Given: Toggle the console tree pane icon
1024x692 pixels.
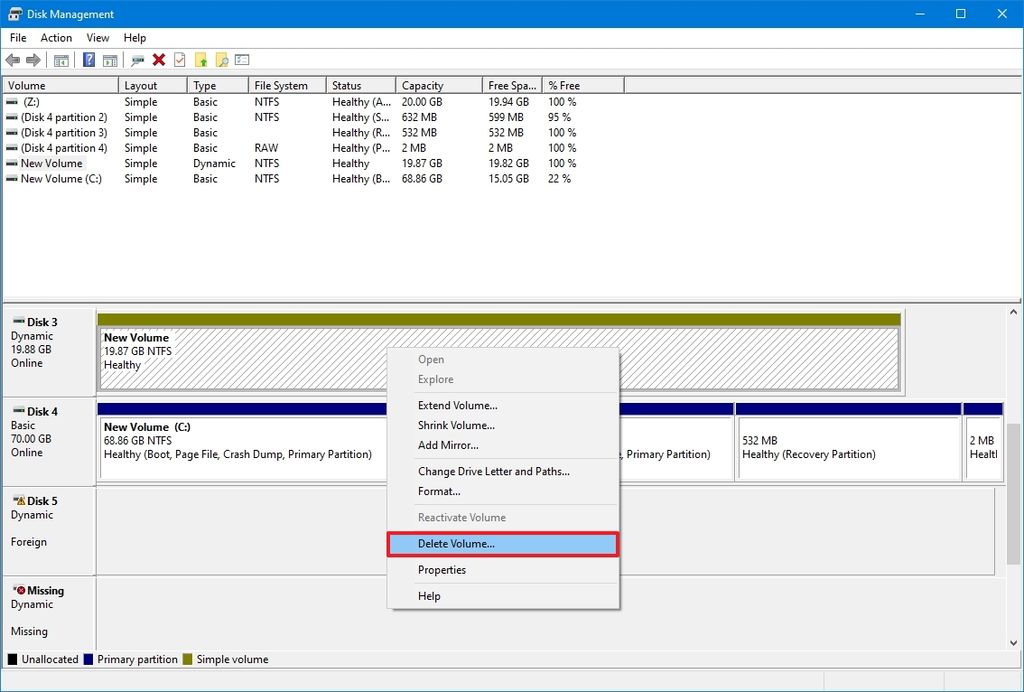Looking at the screenshot, I should point(61,59).
